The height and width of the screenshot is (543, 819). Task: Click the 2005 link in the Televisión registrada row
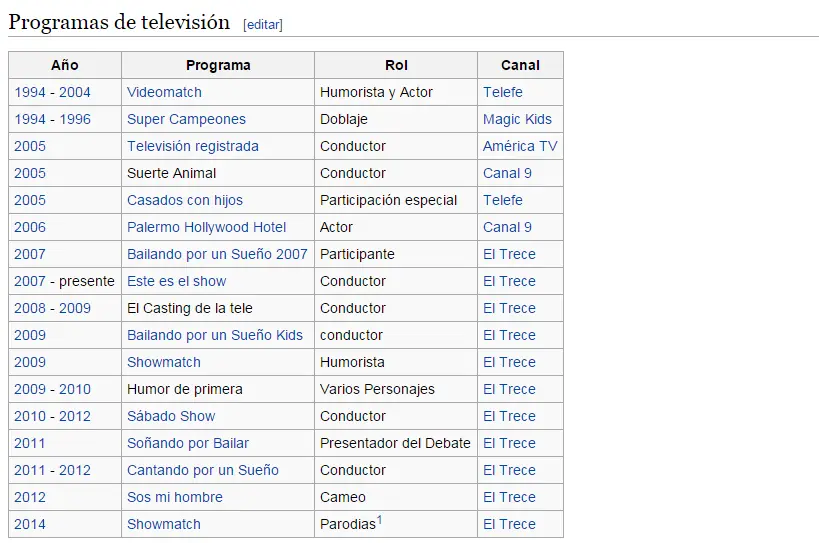[x=30, y=146]
